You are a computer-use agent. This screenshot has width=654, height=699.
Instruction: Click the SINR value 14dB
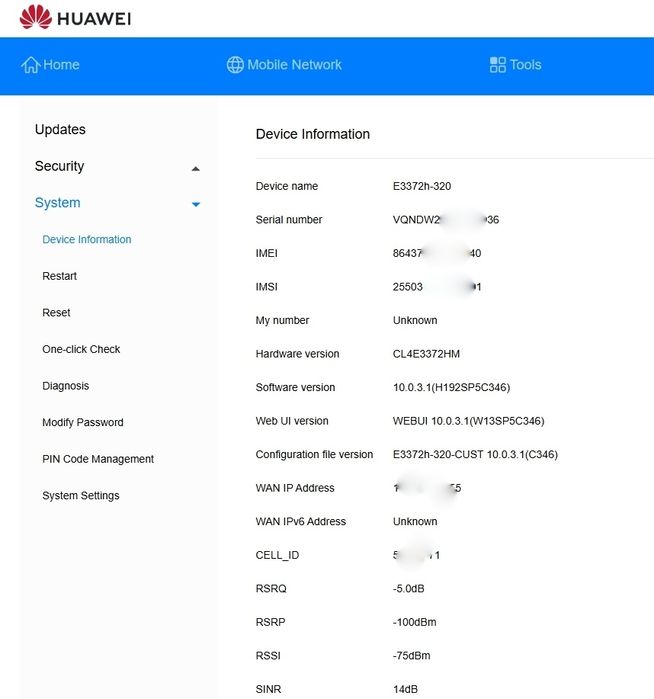point(405,689)
